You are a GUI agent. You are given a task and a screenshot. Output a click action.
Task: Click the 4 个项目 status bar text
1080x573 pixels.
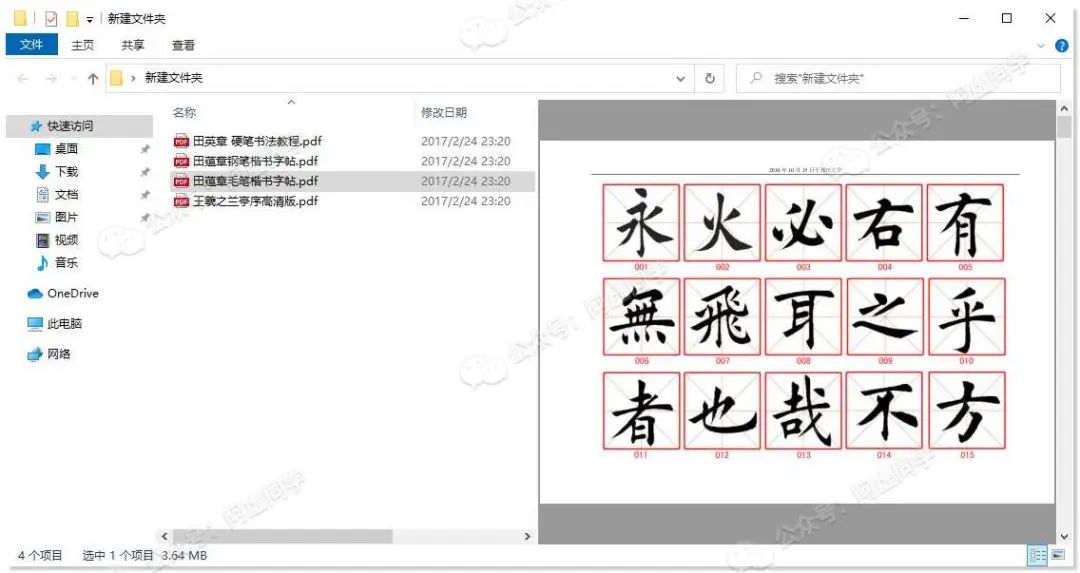(40, 555)
